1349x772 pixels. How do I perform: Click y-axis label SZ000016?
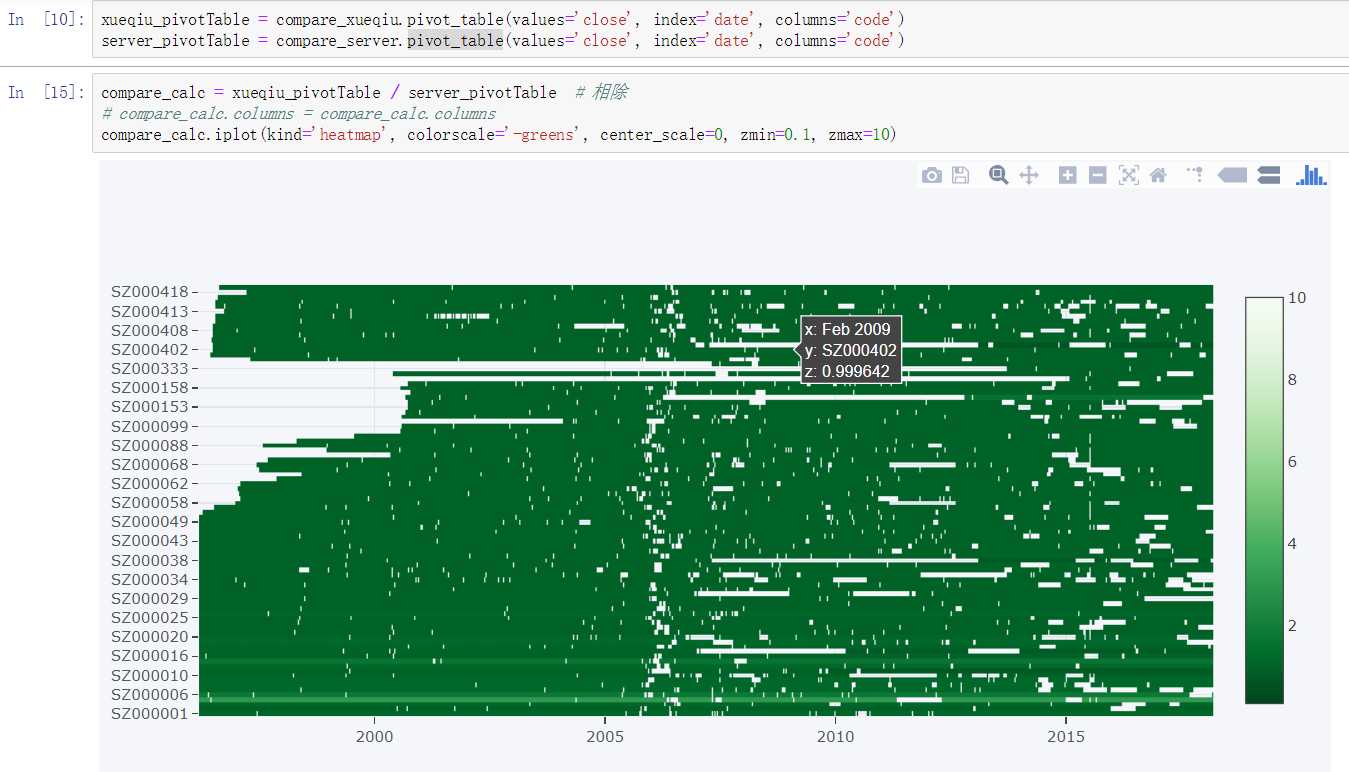149,655
